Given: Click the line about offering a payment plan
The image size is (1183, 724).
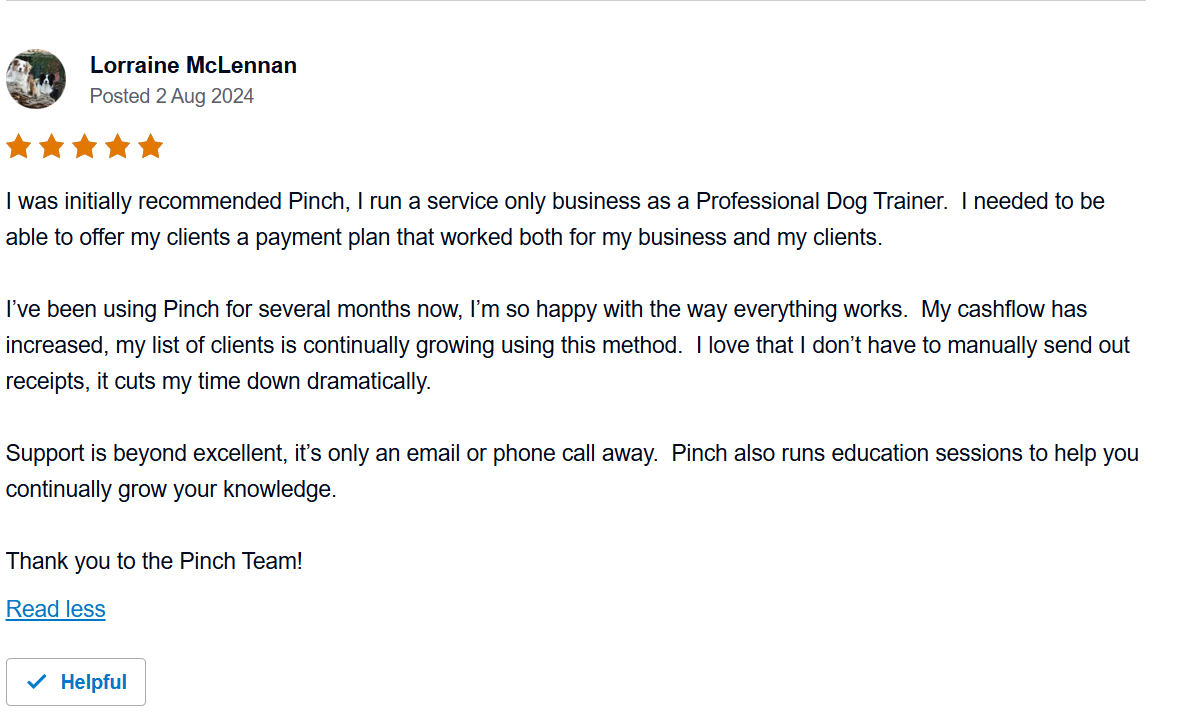Looking at the screenshot, I should click(x=444, y=238).
